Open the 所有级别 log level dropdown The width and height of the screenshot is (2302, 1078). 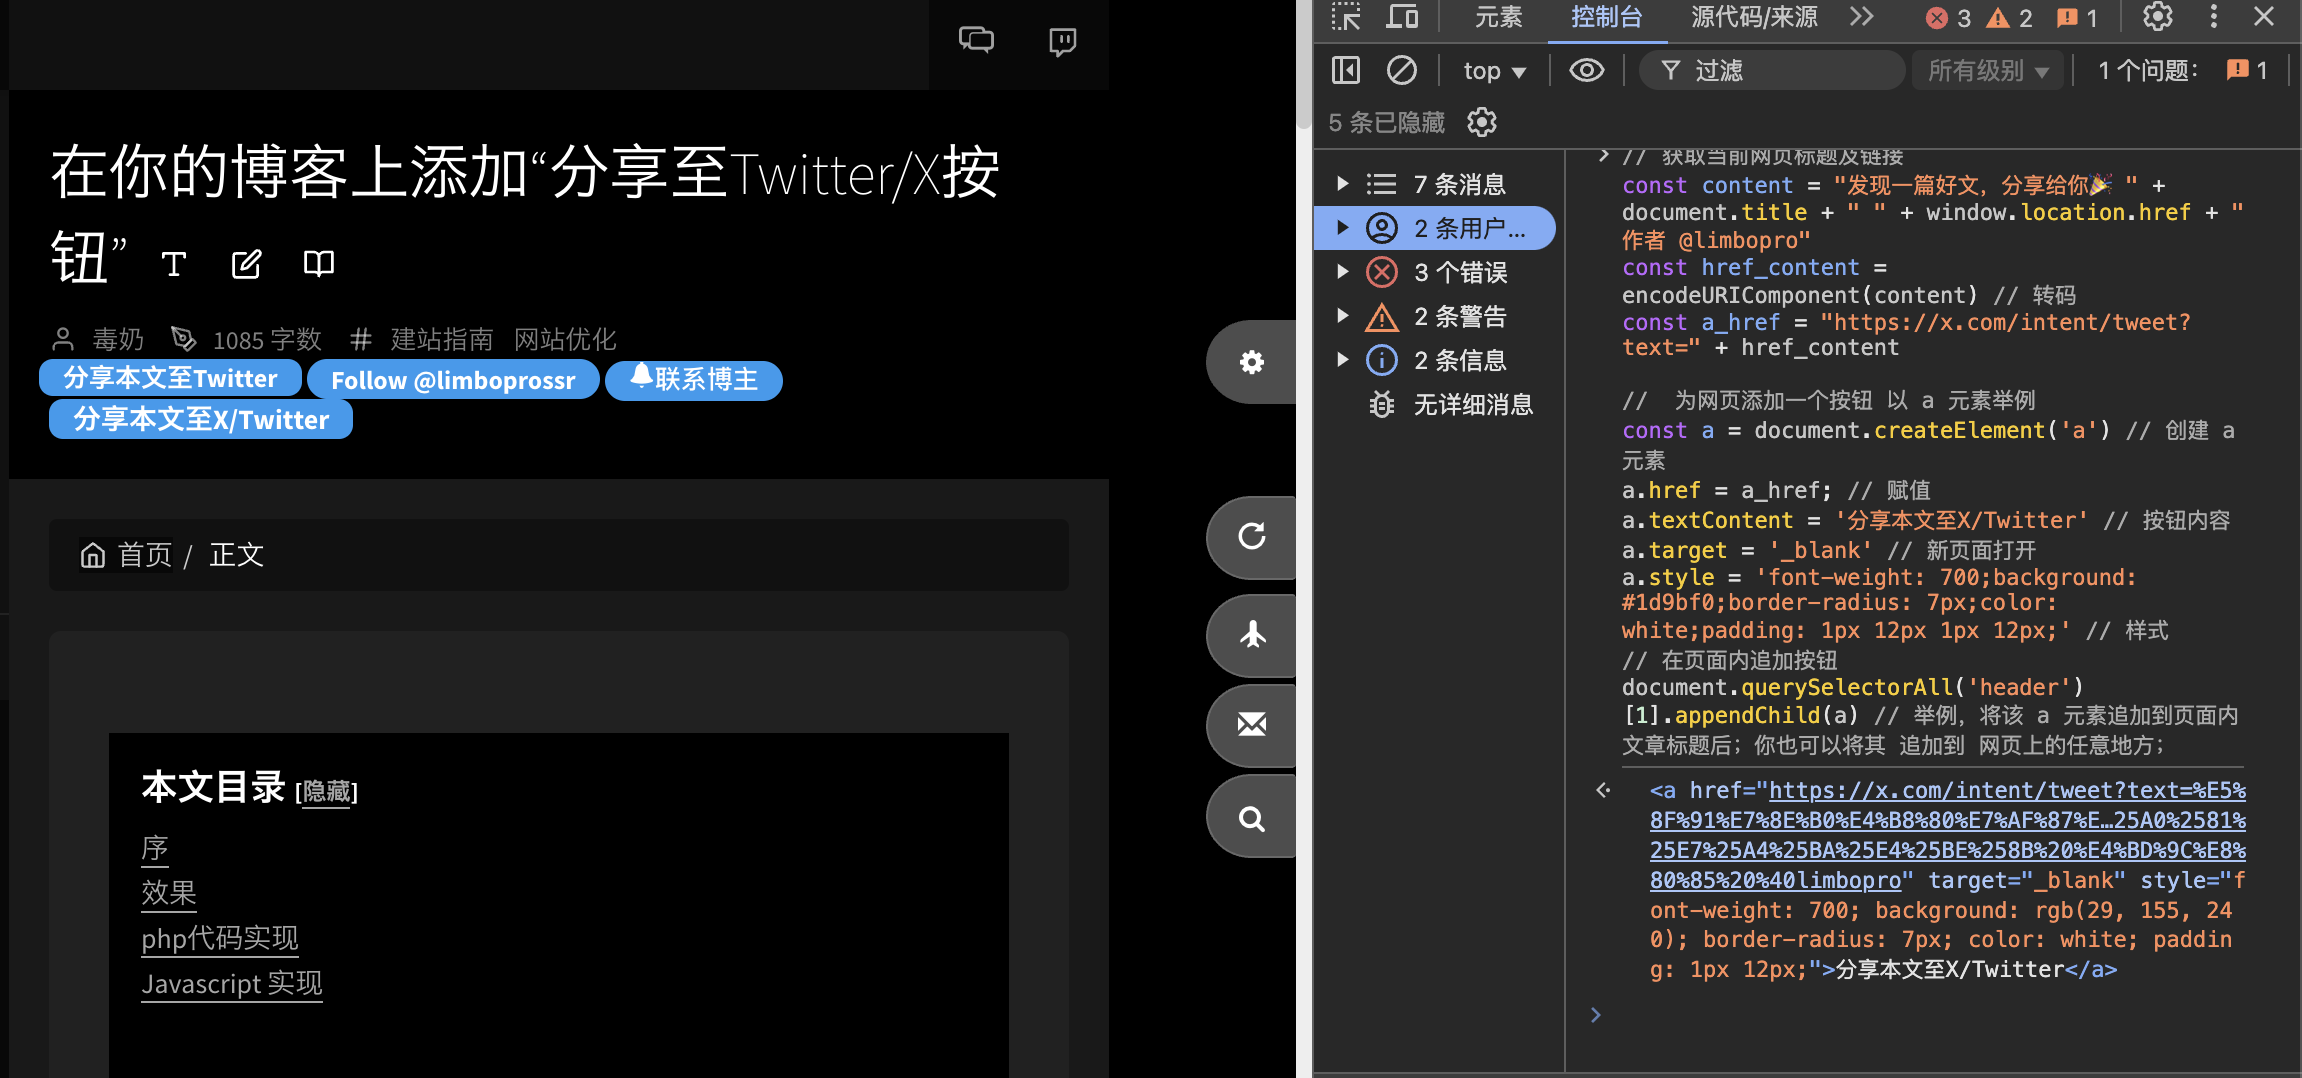(1987, 70)
